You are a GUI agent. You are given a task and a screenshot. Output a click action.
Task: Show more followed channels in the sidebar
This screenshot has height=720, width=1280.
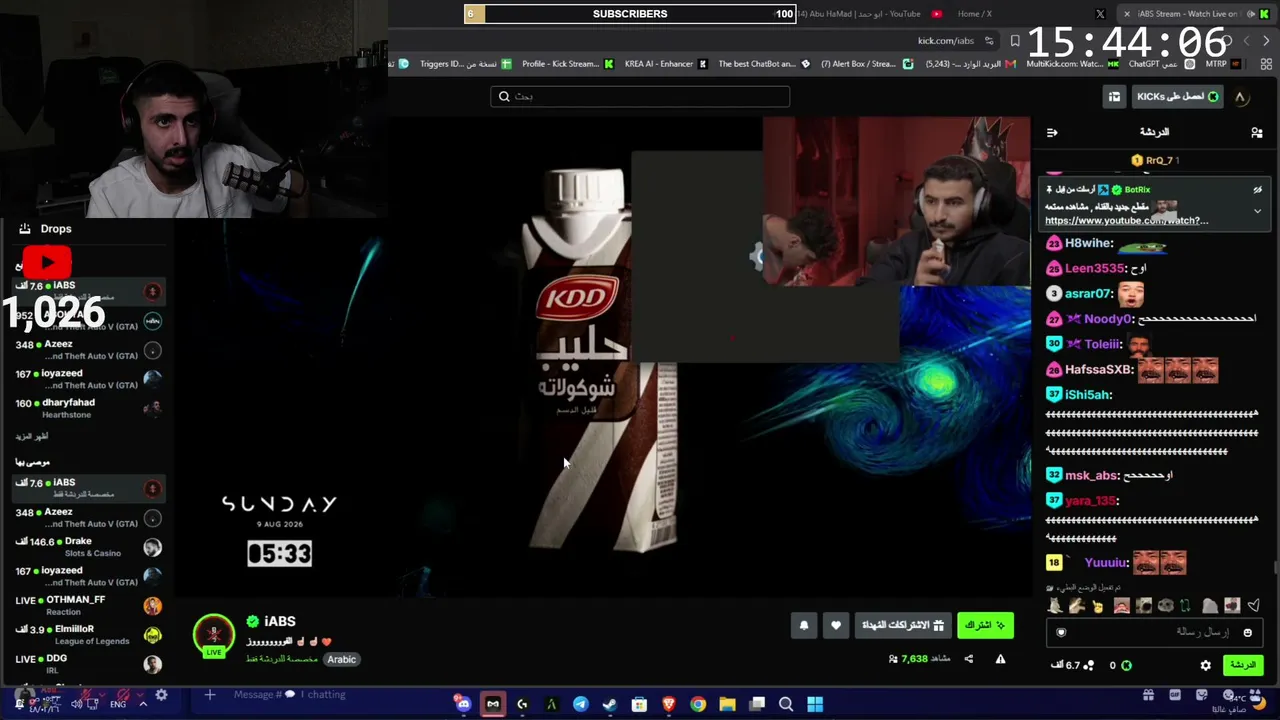(x=32, y=436)
